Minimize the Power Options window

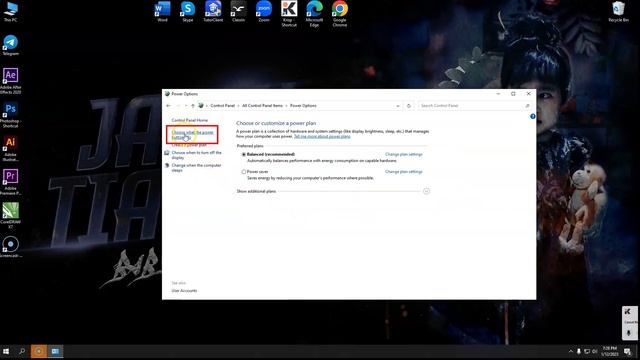(498, 94)
